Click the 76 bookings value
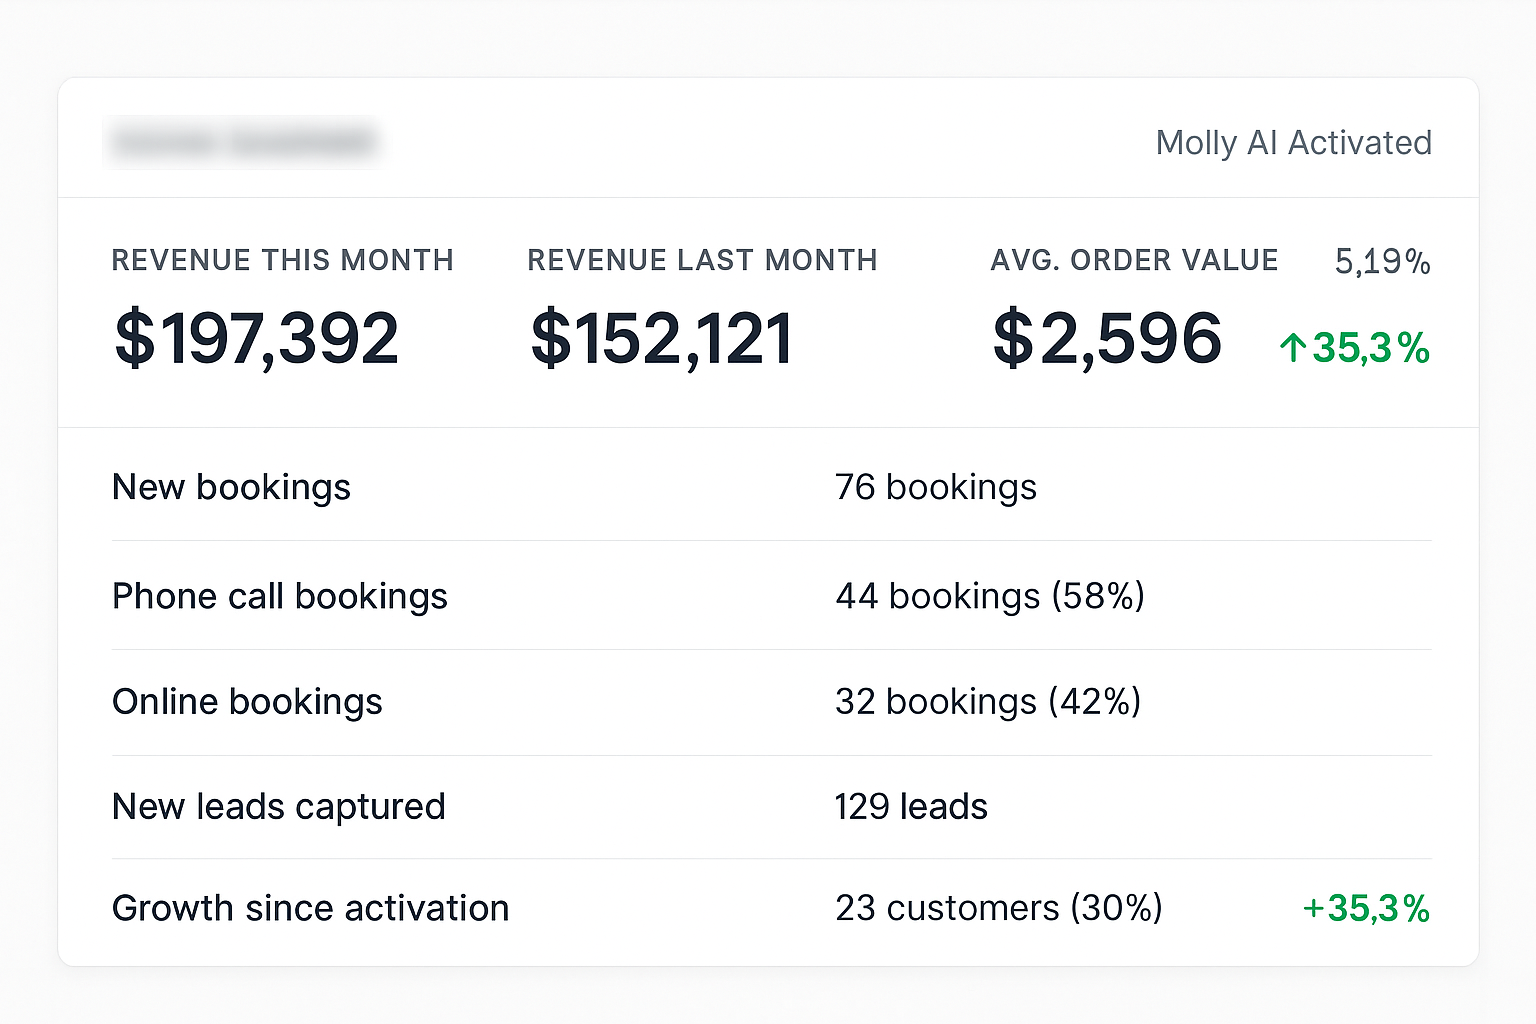The width and height of the screenshot is (1536, 1024). [x=935, y=487]
